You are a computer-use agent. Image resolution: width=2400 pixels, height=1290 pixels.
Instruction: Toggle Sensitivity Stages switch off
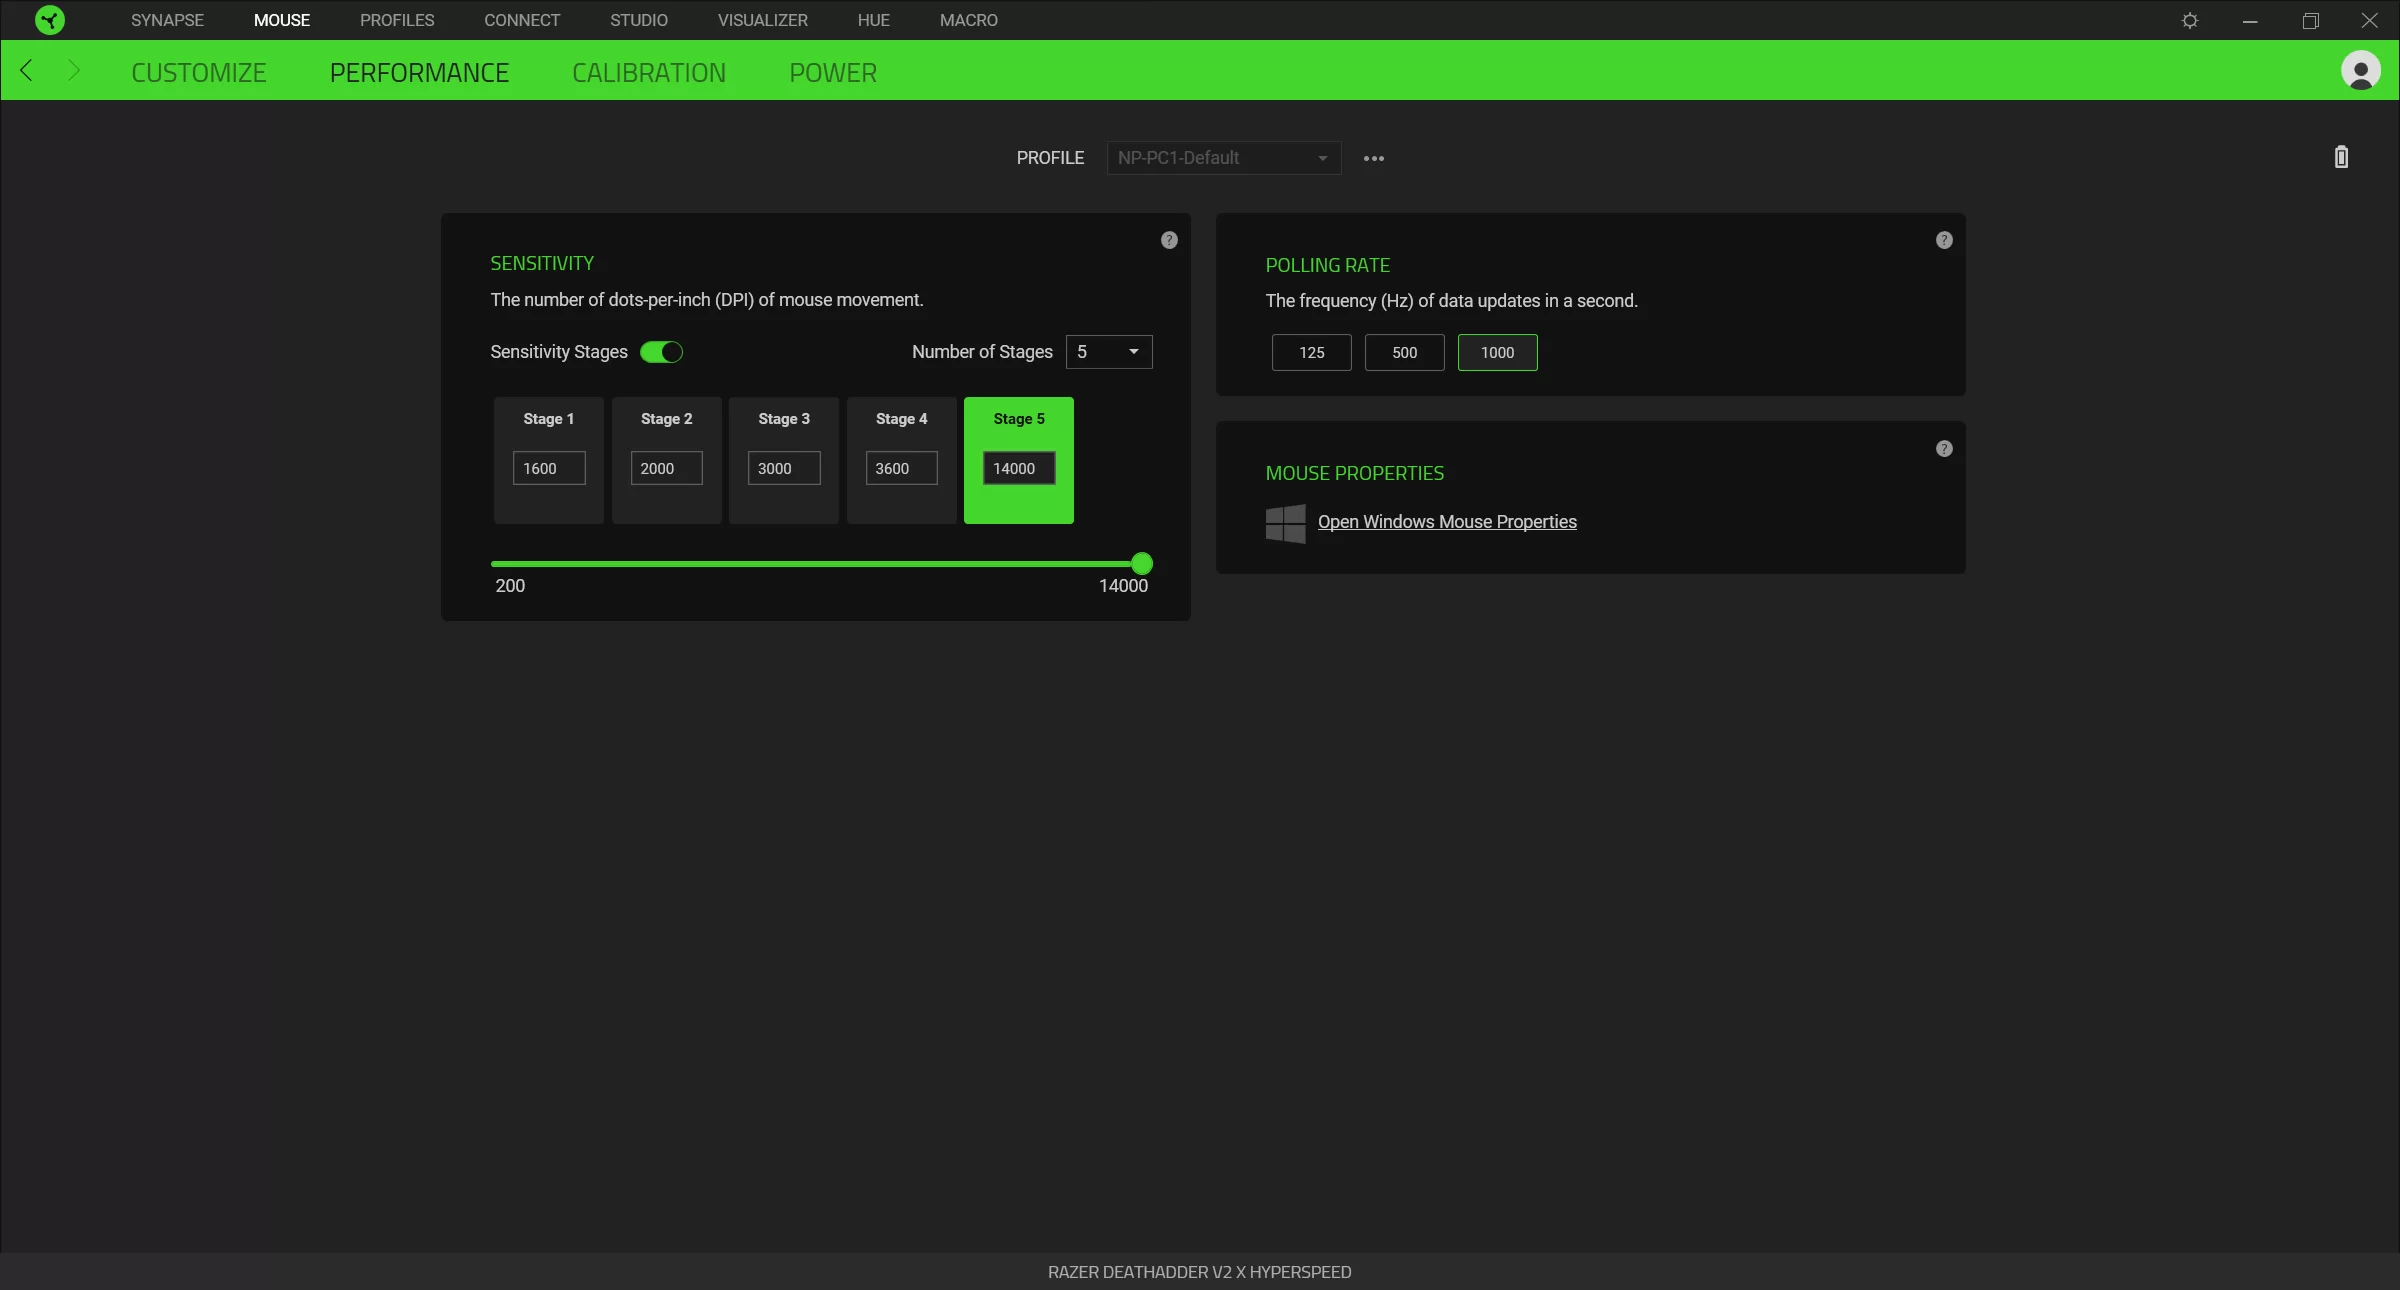pyautogui.click(x=661, y=352)
